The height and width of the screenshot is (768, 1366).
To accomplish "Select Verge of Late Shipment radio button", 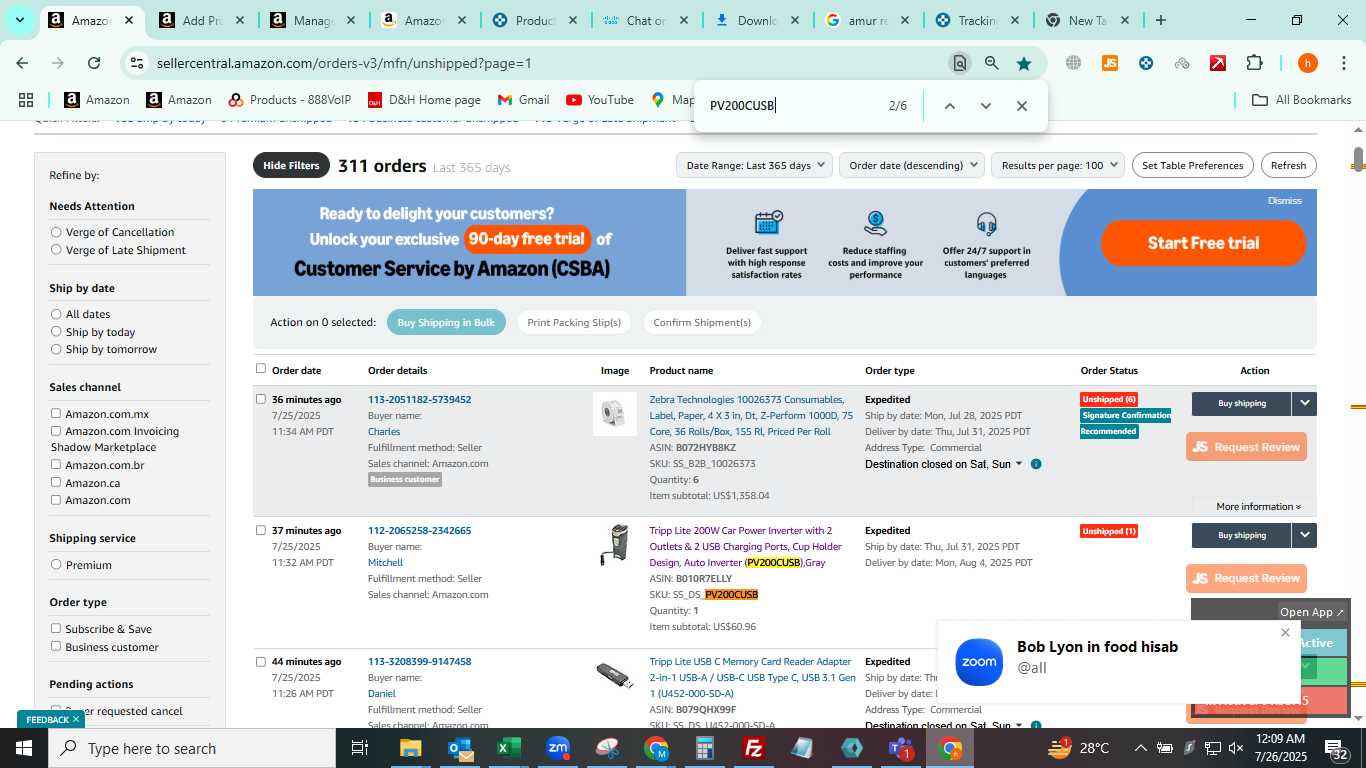I will (56, 250).
